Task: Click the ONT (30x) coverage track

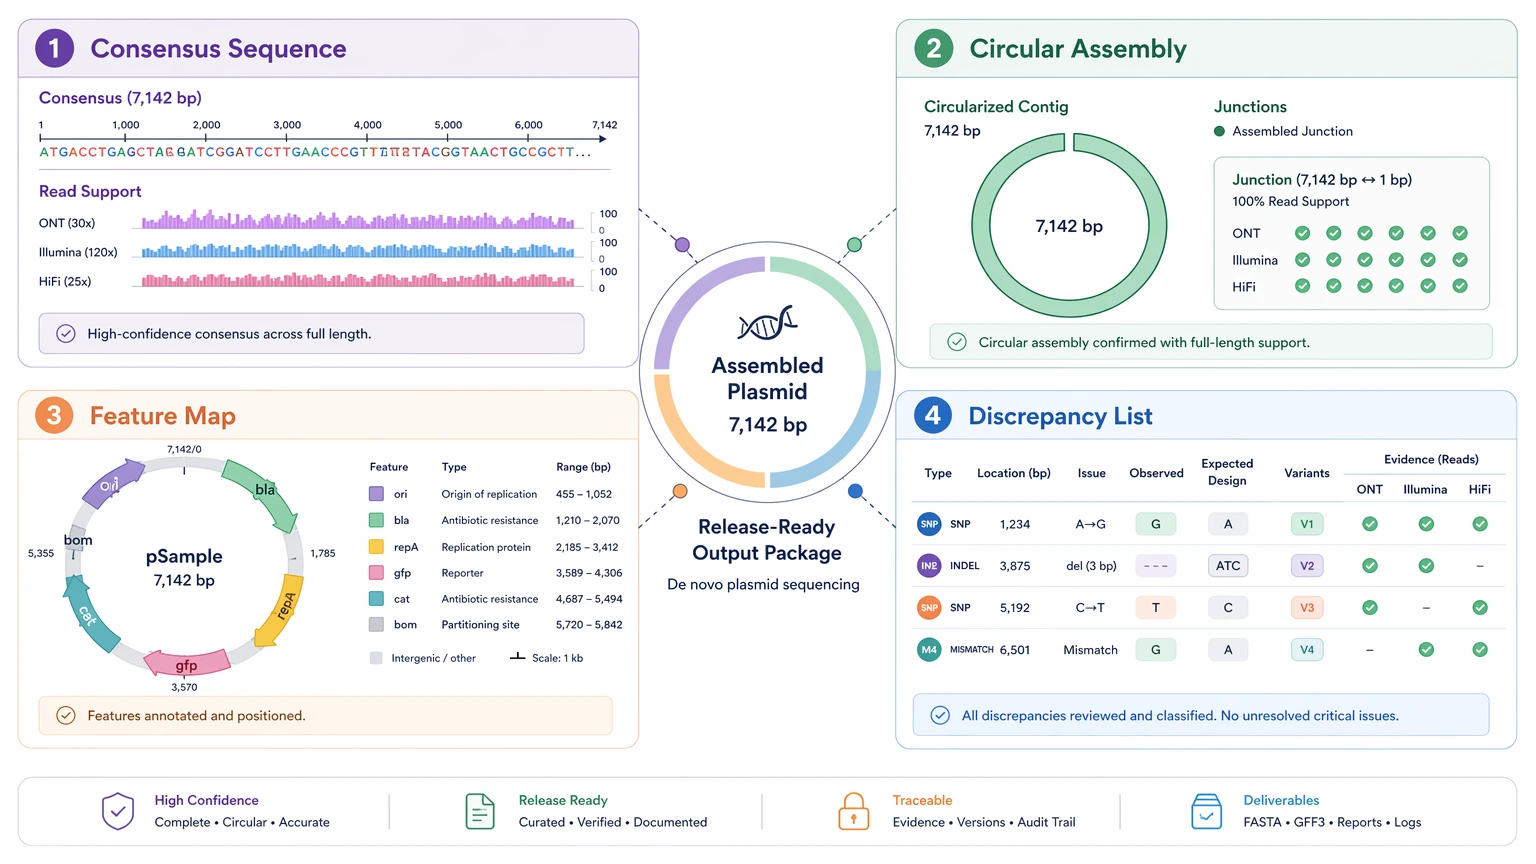Action: (x=360, y=219)
